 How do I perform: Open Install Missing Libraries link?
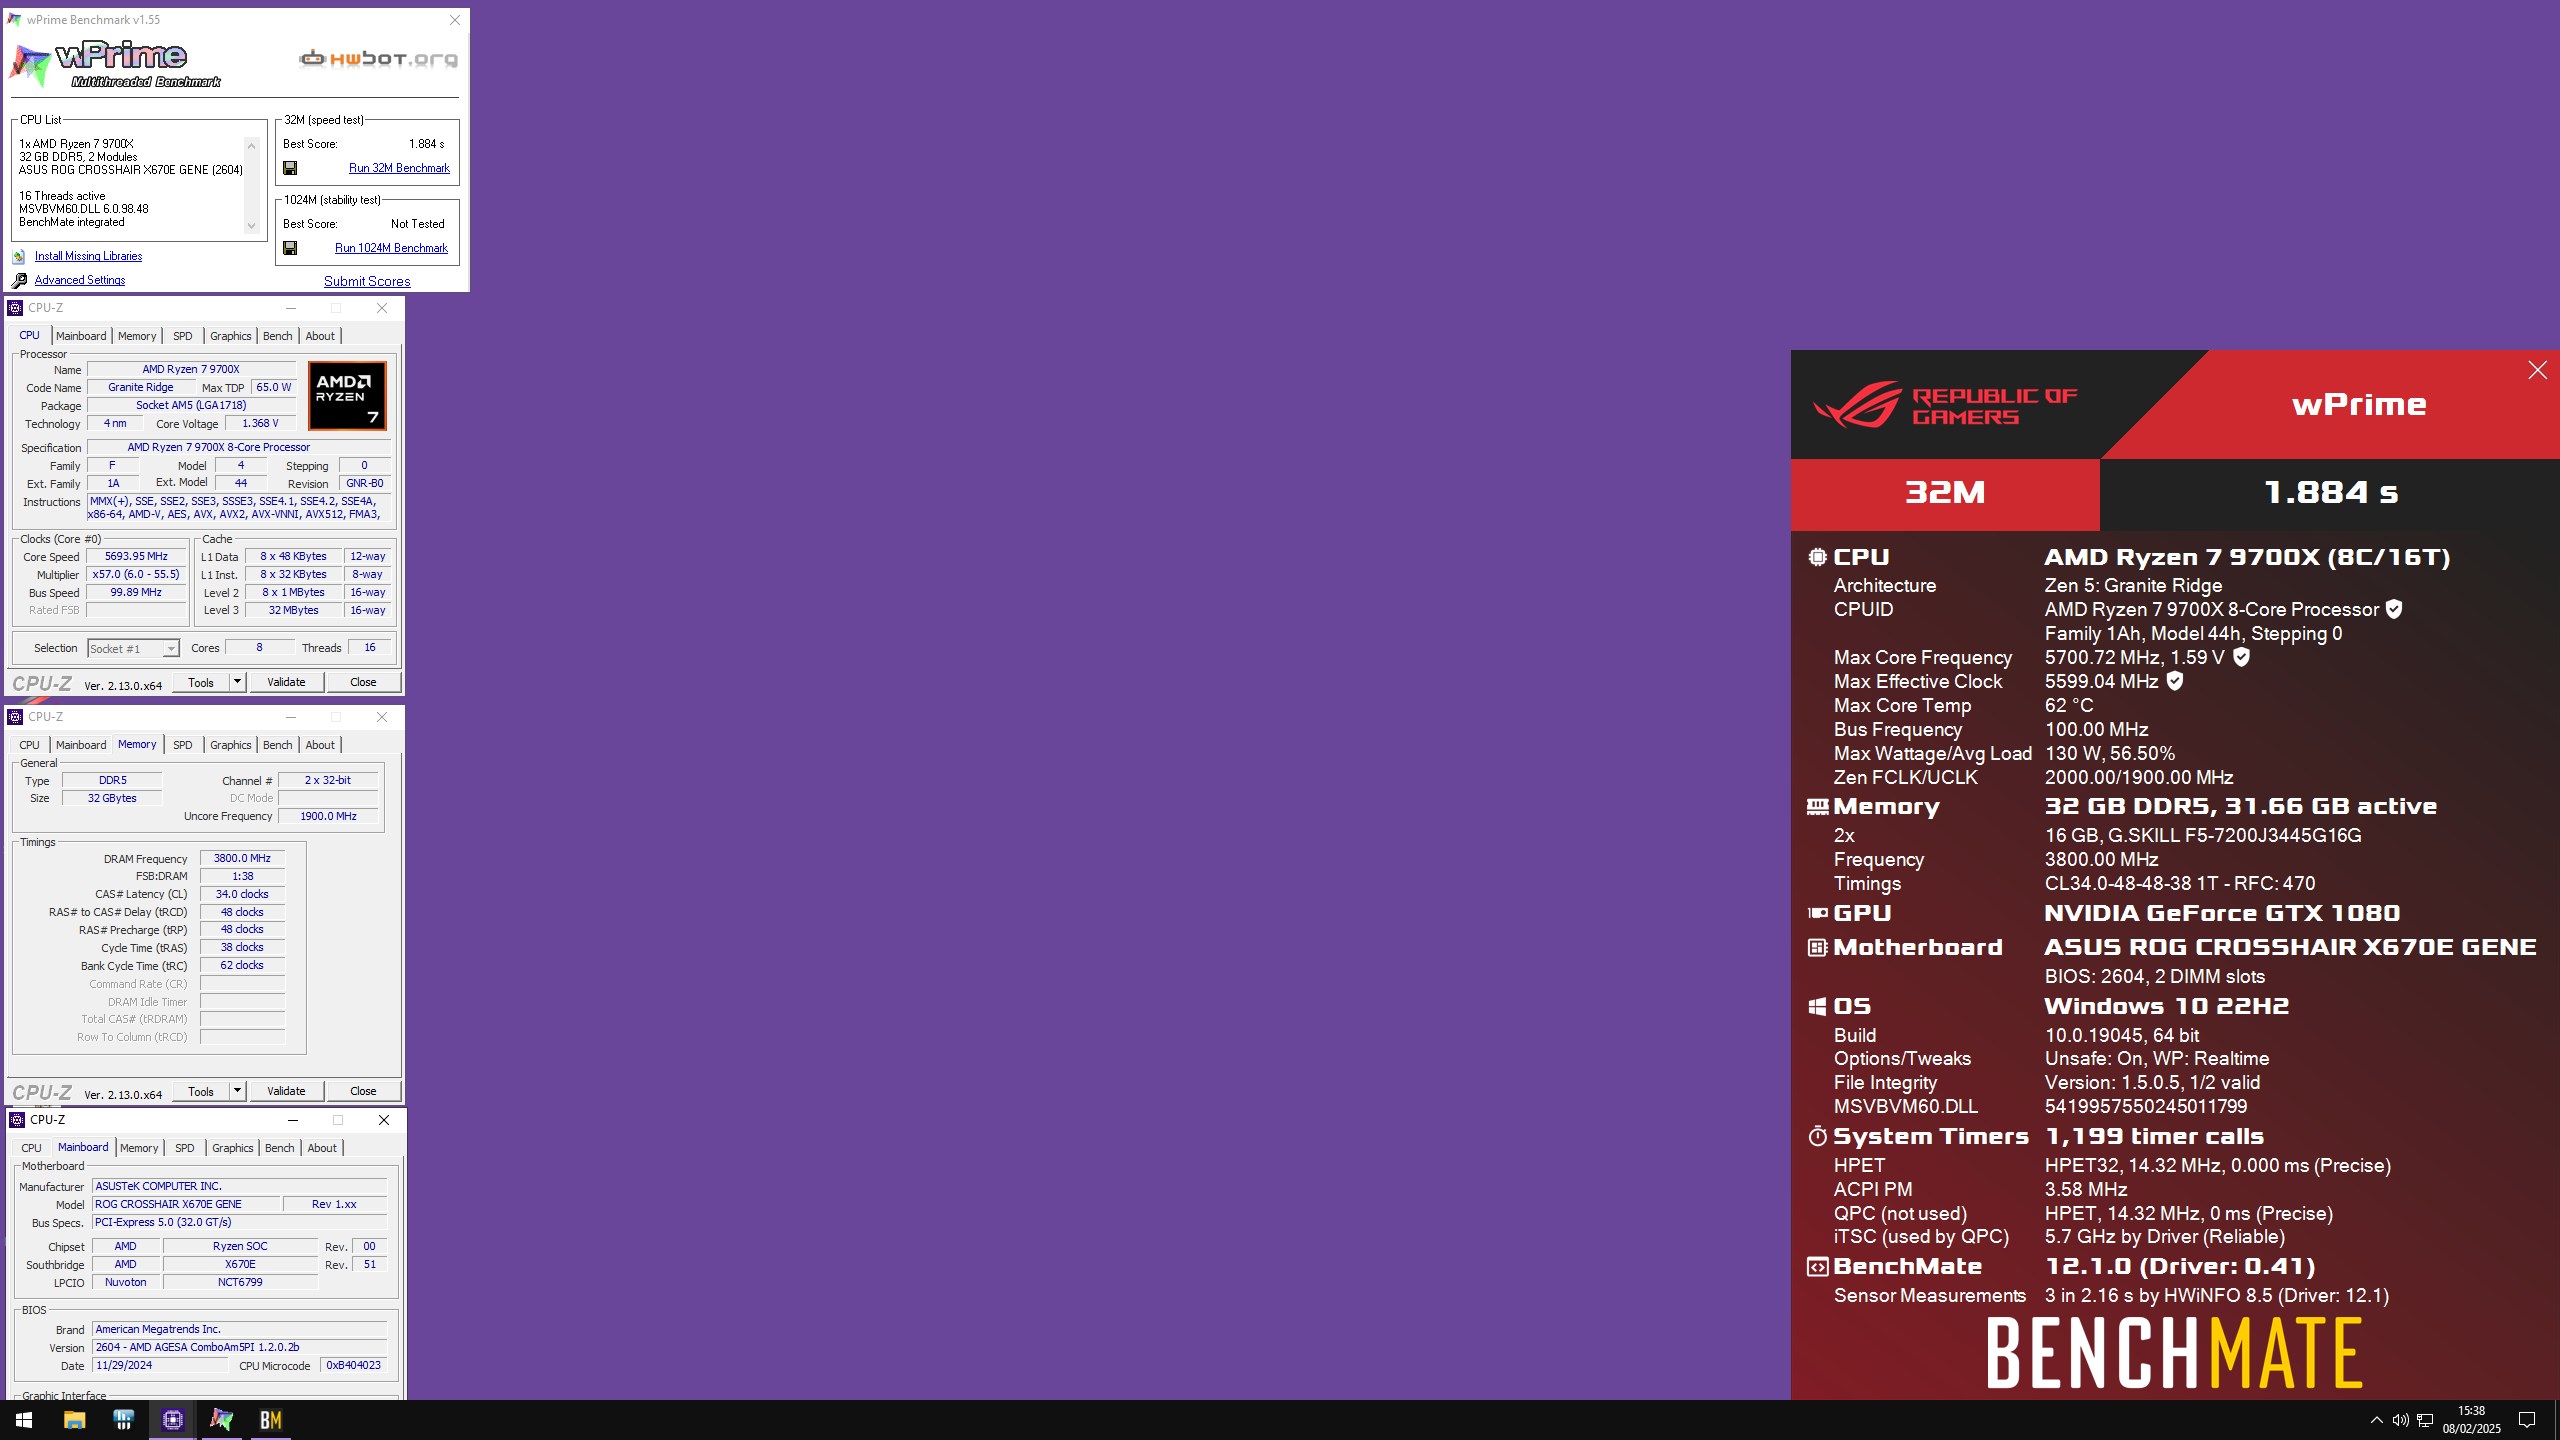(88, 256)
